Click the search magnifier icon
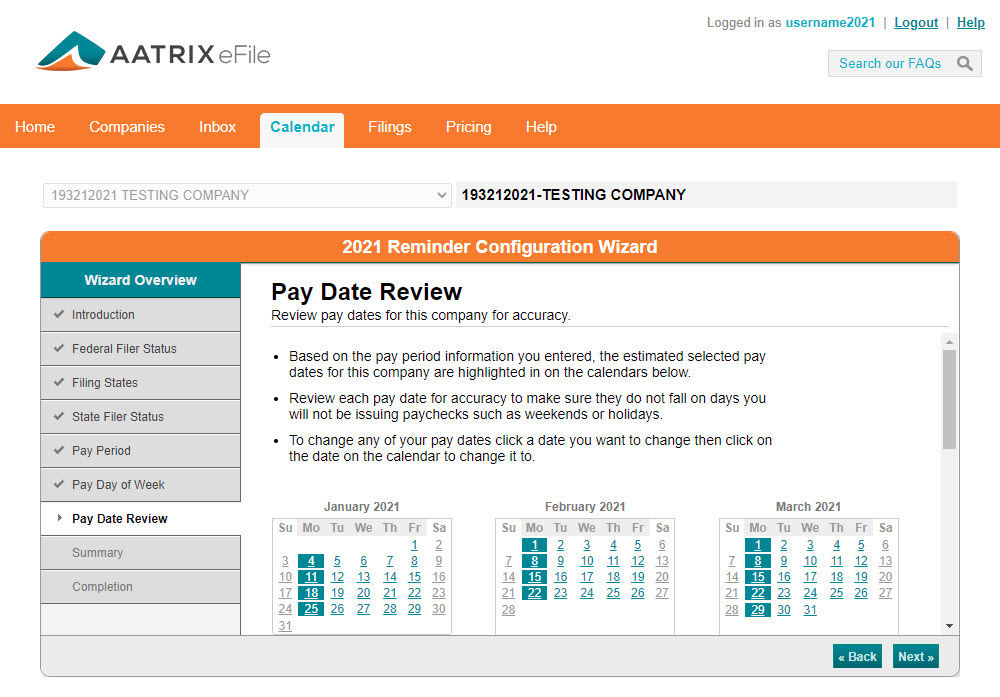Image resolution: width=1000 pixels, height=697 pixels. (964, 64)
